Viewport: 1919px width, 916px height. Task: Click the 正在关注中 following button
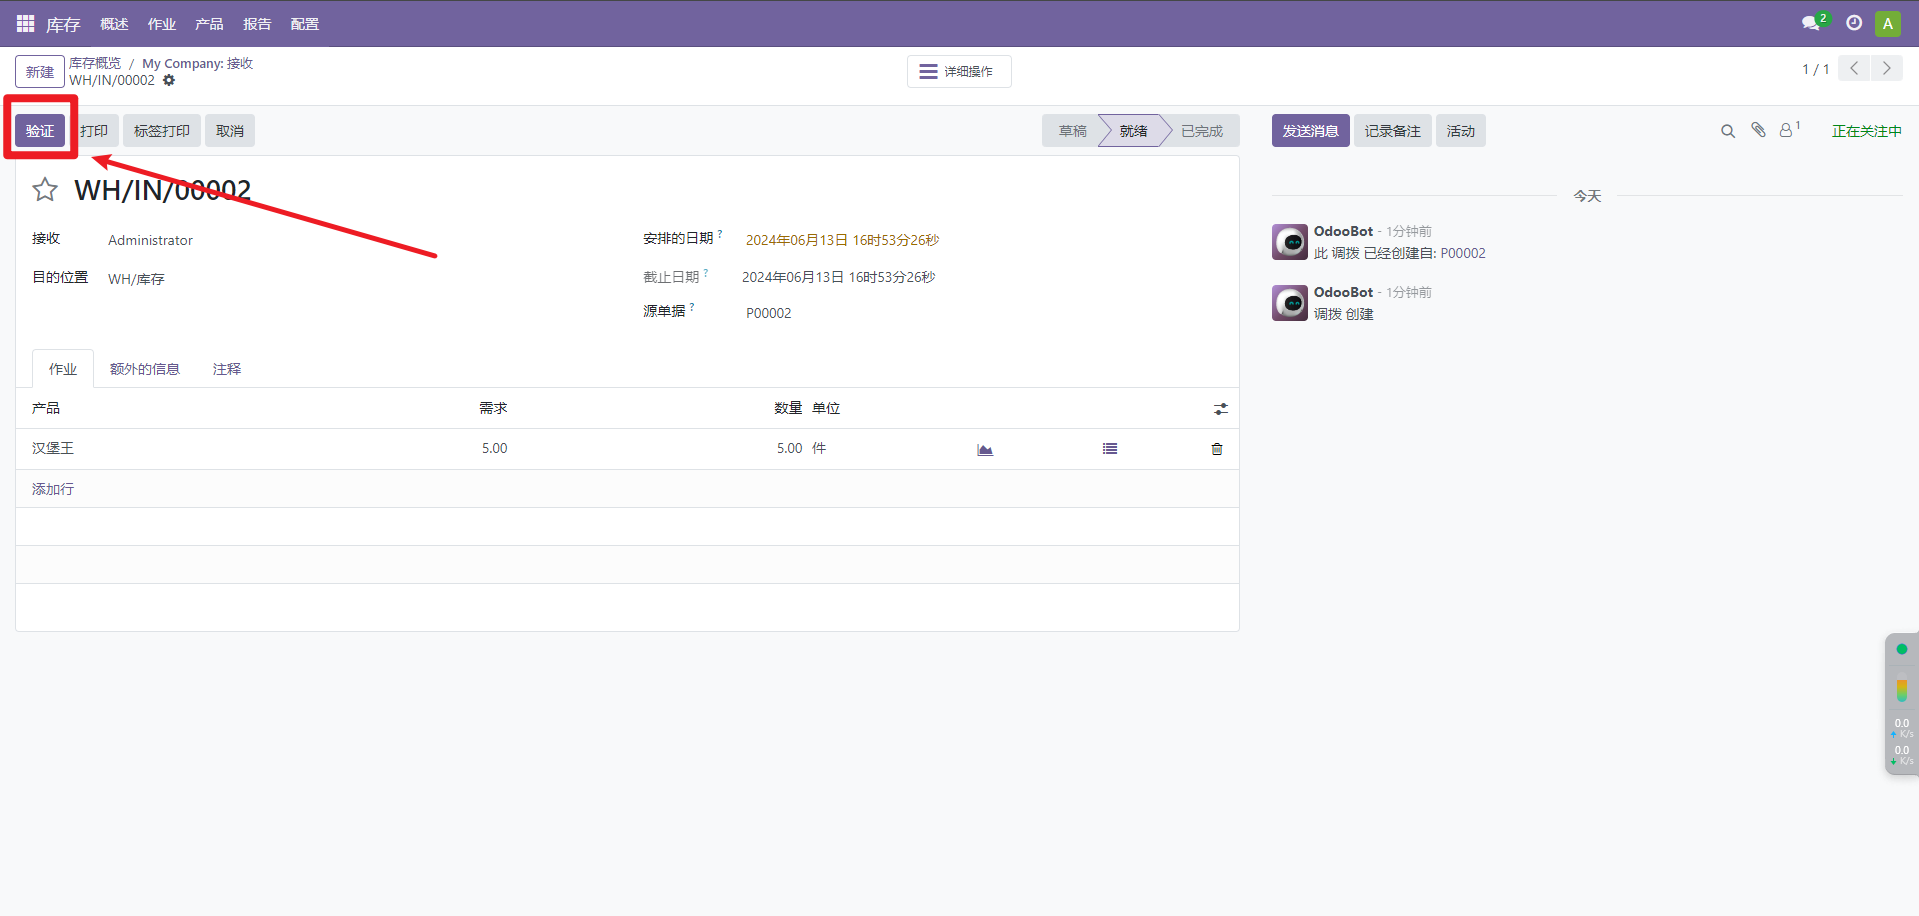click(x=1867, y=131)
